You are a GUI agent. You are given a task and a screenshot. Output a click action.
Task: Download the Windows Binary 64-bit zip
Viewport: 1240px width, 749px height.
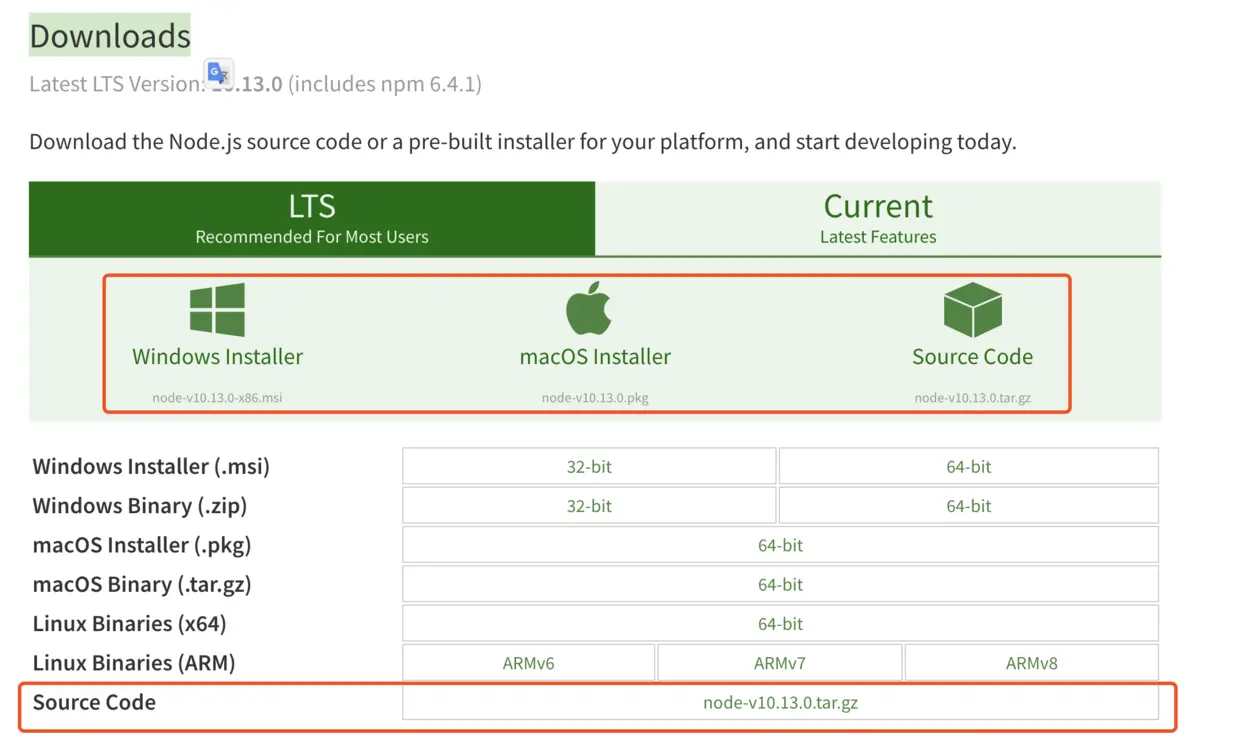[x=967, y=505]
